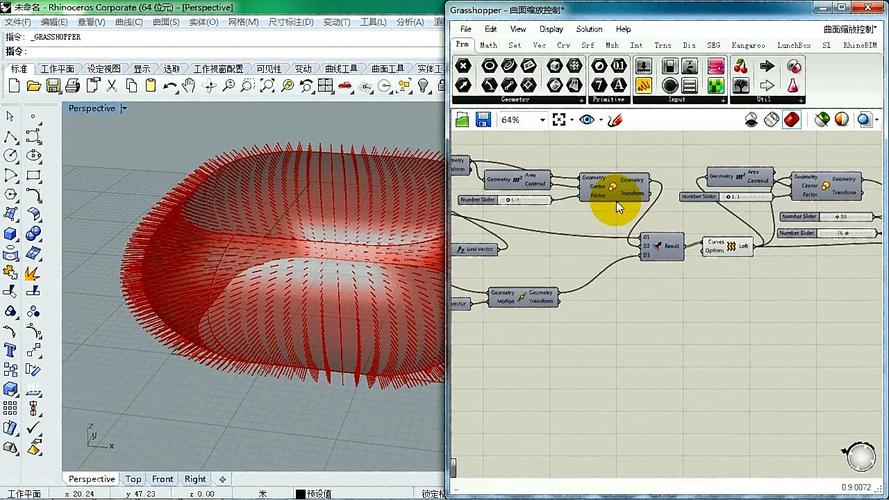The image size is (889, 500).
Task: Toggle the red shaded preview mode button
Action: click(791, 120)
